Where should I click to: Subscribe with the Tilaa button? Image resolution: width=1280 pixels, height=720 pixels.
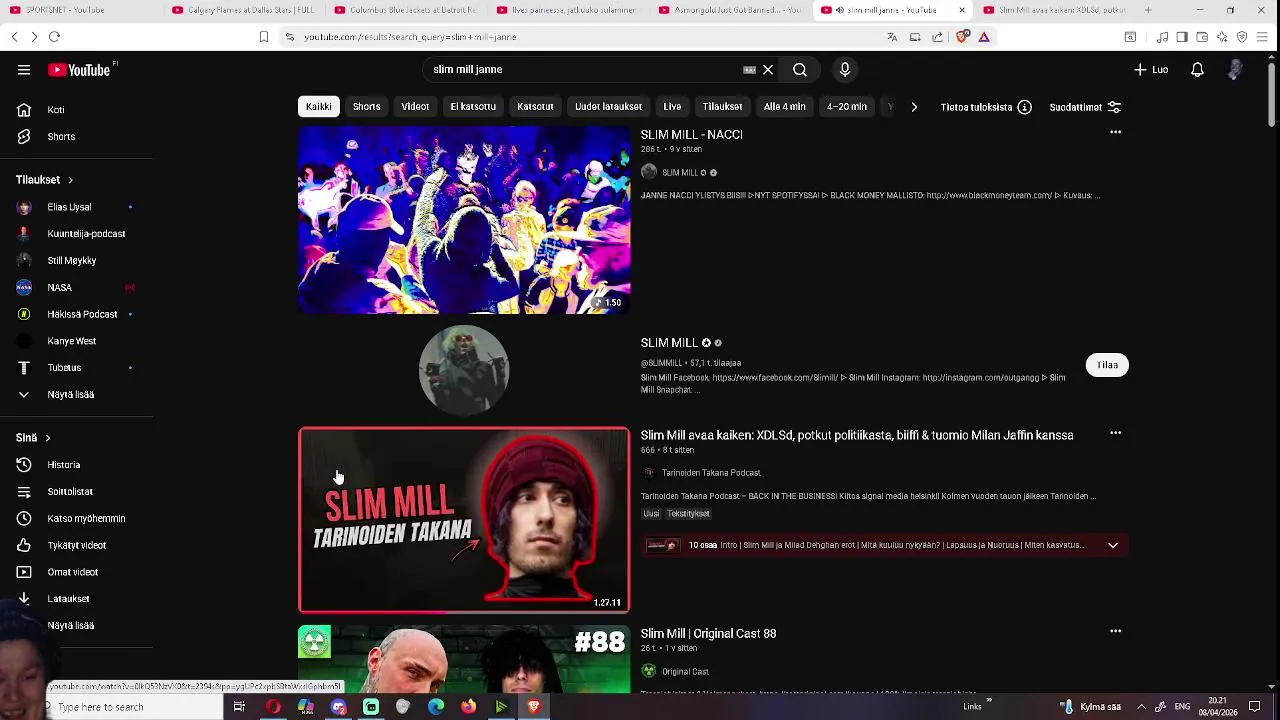[x=1107, y=365]
